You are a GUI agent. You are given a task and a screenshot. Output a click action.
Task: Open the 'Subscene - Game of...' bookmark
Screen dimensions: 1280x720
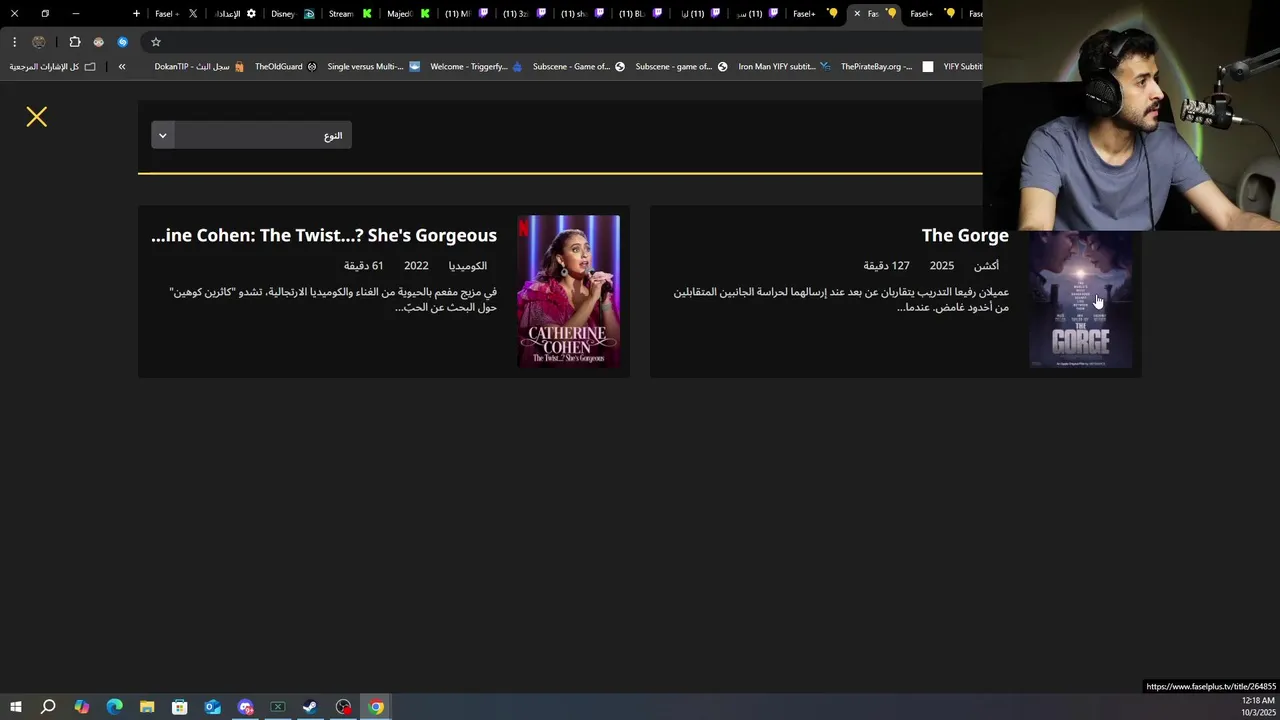coord(579,67)
